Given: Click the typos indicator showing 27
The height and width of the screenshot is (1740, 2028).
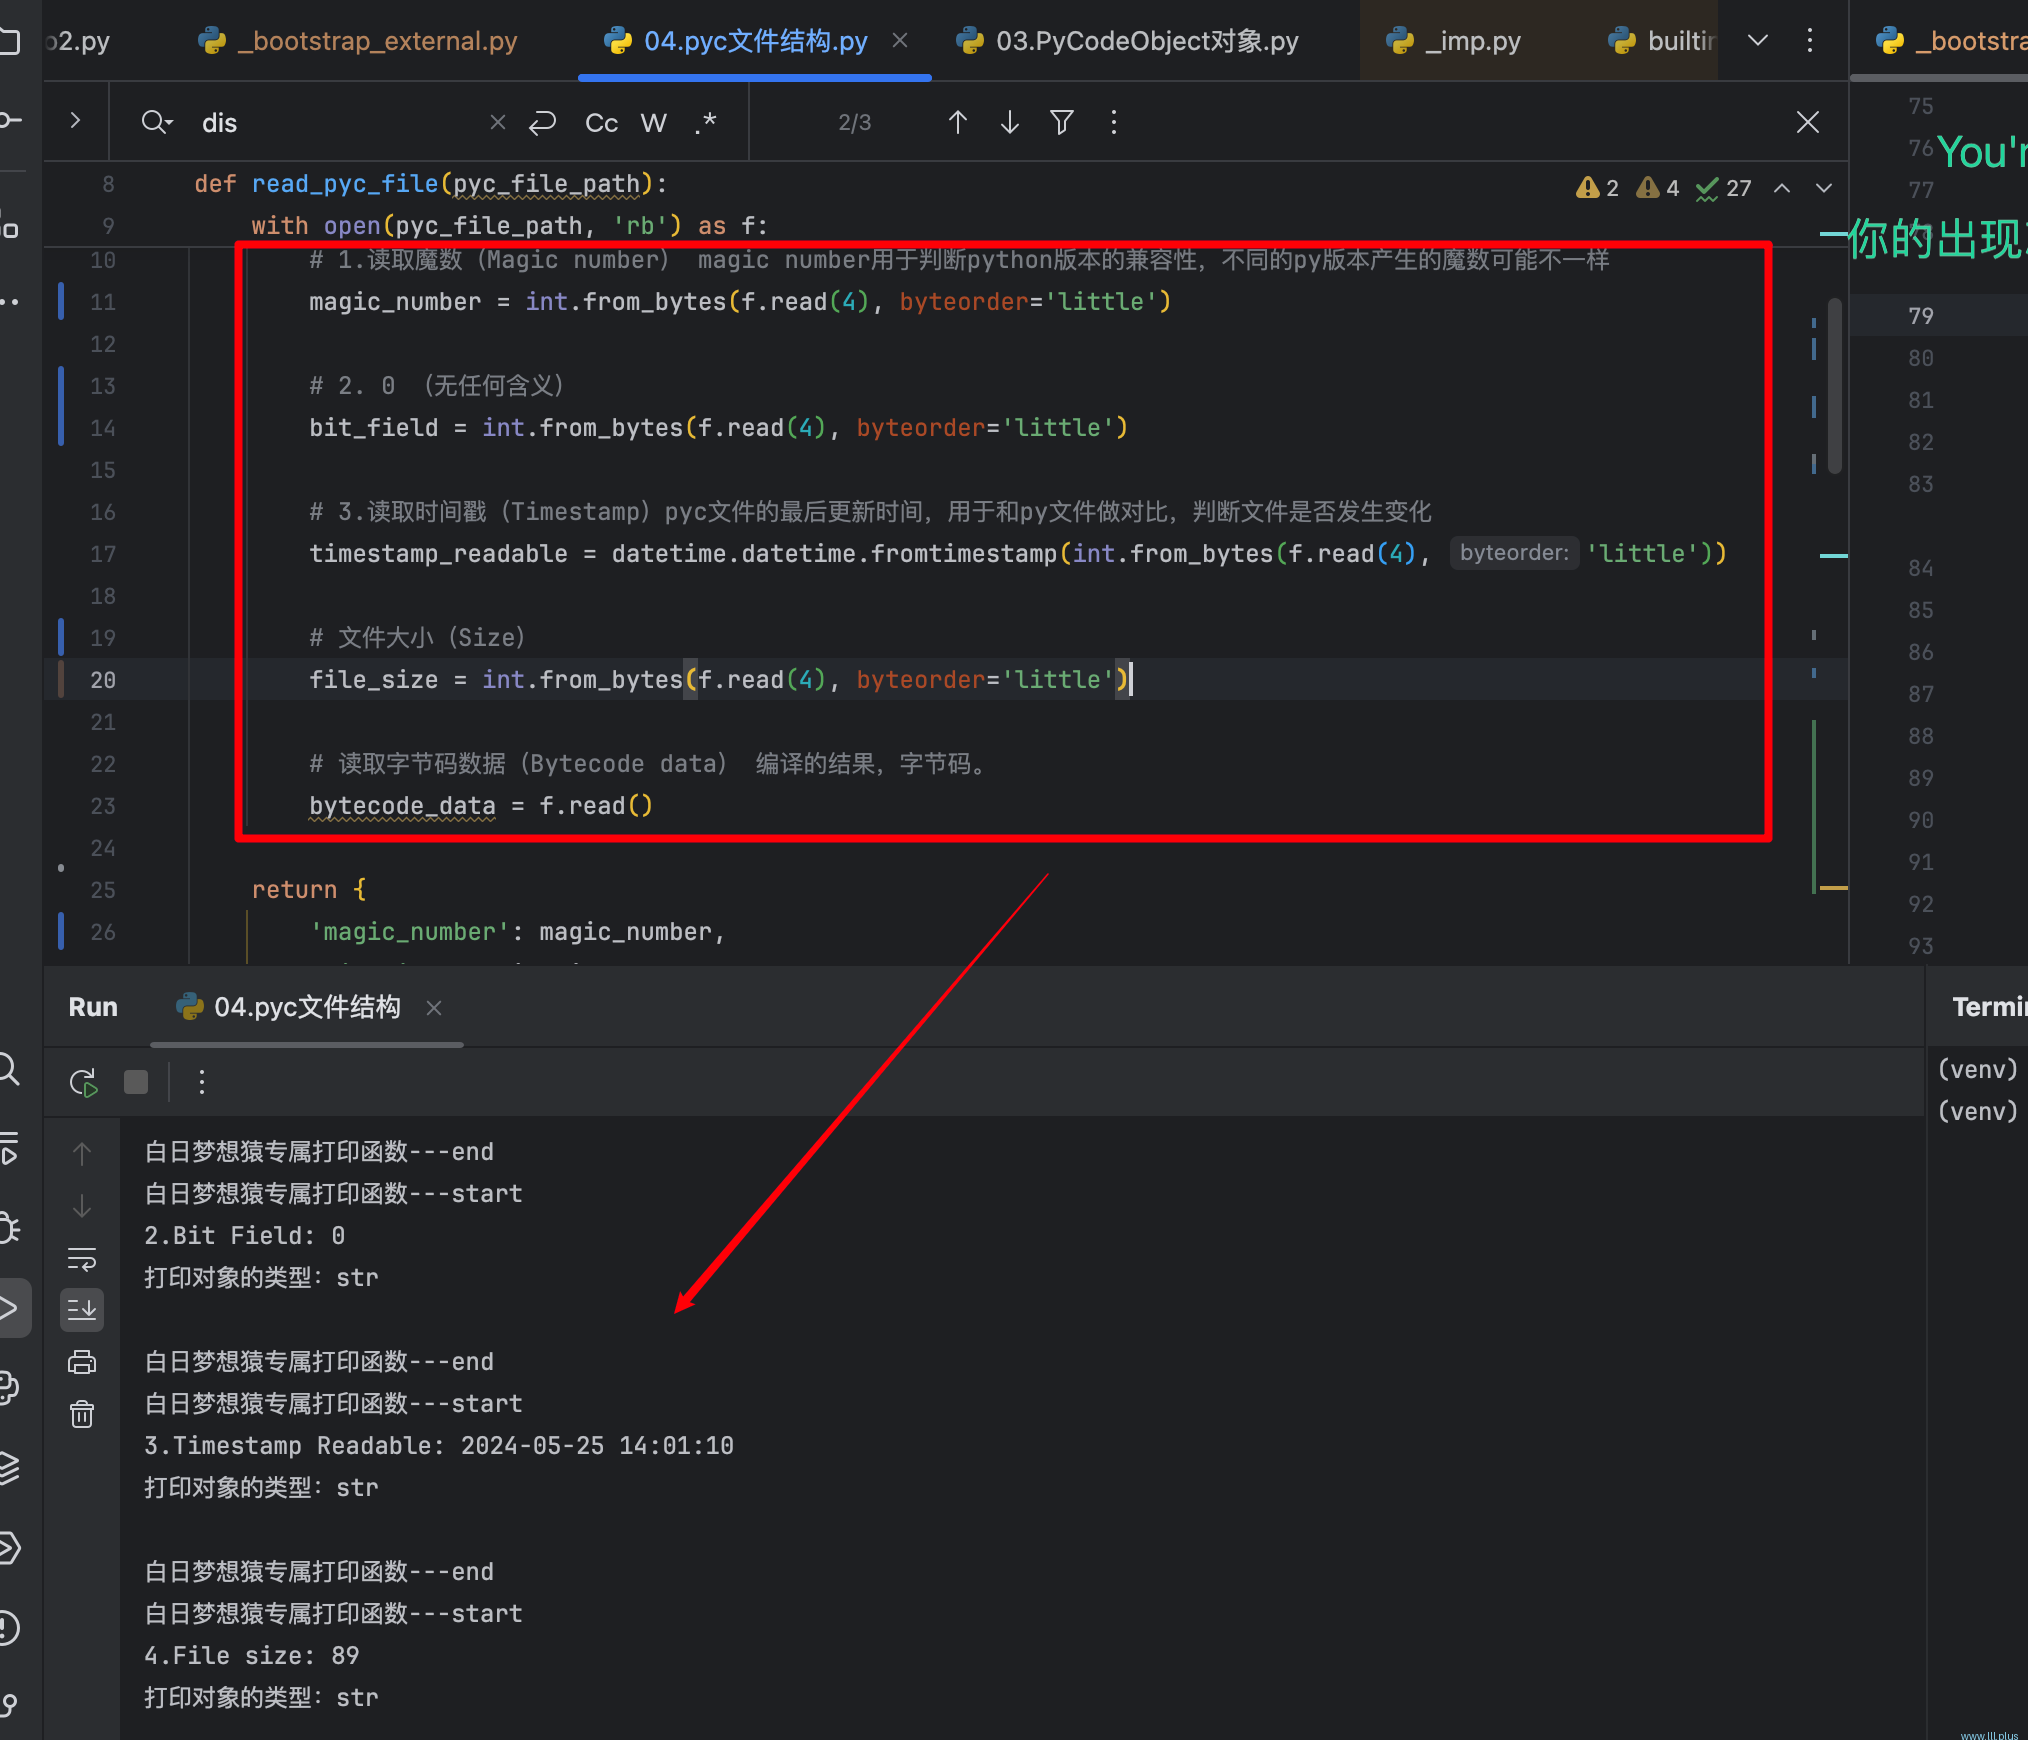Looking at the screenshot, I should [1724, 188].
